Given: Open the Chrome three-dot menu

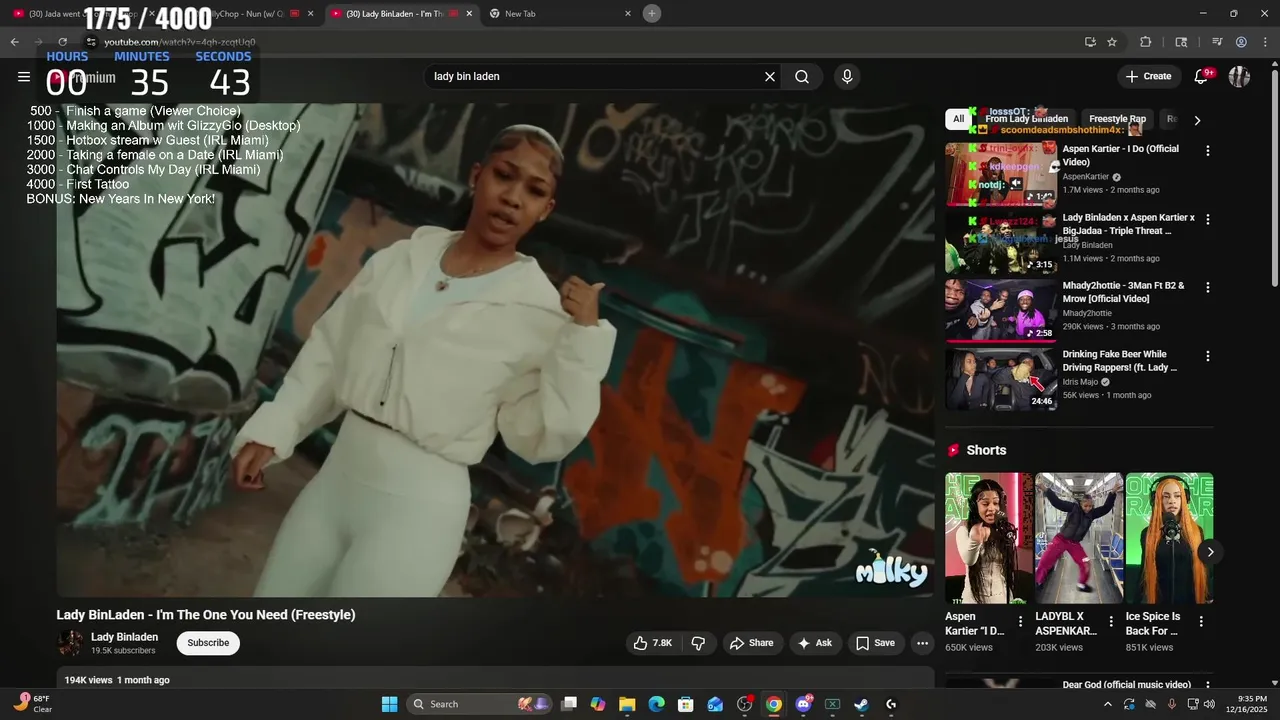Looking at the screenshot, I should tap(1265, 42).
